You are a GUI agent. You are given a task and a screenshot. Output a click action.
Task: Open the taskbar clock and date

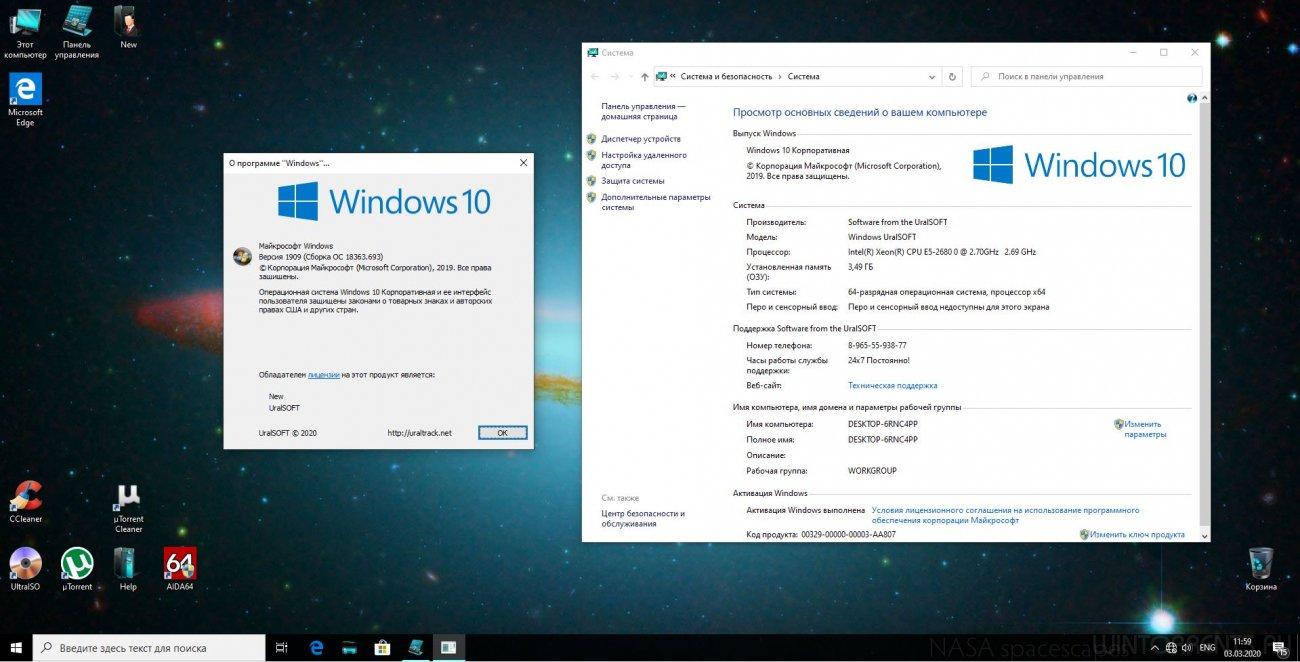point(1242,648)
